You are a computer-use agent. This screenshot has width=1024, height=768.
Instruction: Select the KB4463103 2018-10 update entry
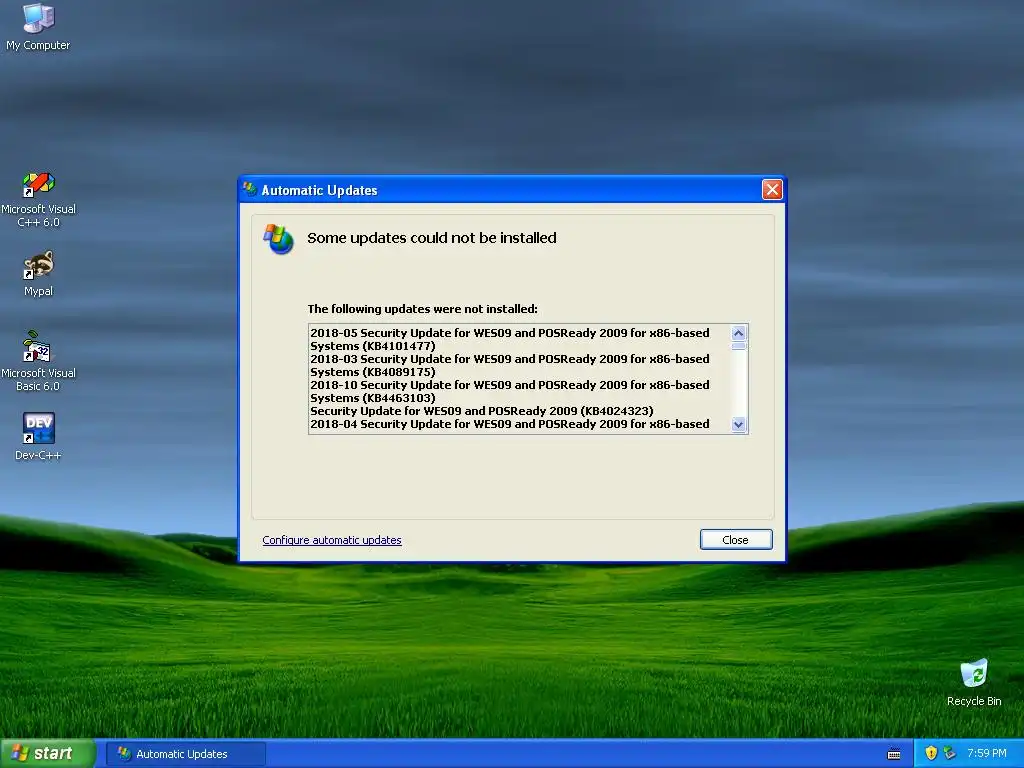coord(509,391)
